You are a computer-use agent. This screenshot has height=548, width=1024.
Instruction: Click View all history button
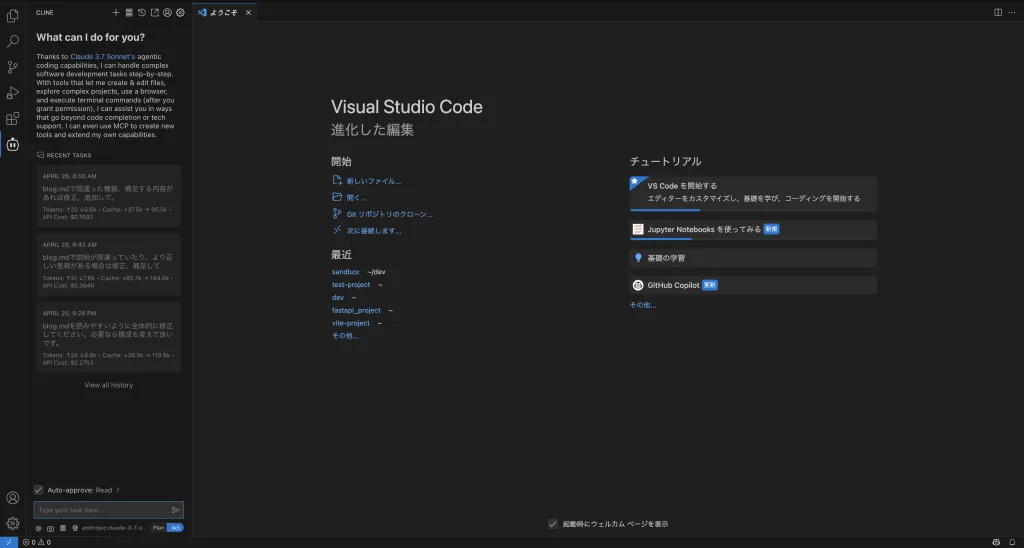tap(108, 385)
